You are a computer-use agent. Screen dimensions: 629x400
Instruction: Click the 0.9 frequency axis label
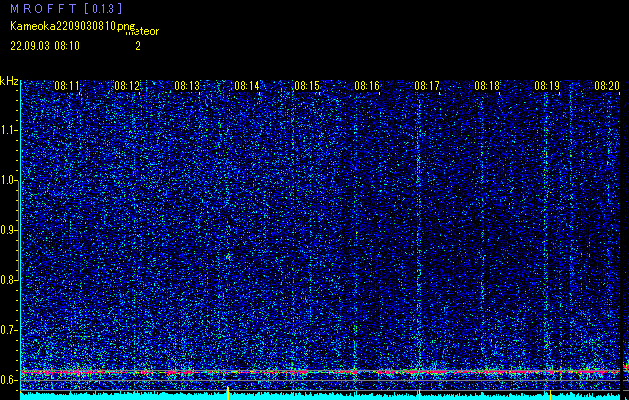[8, 230]
